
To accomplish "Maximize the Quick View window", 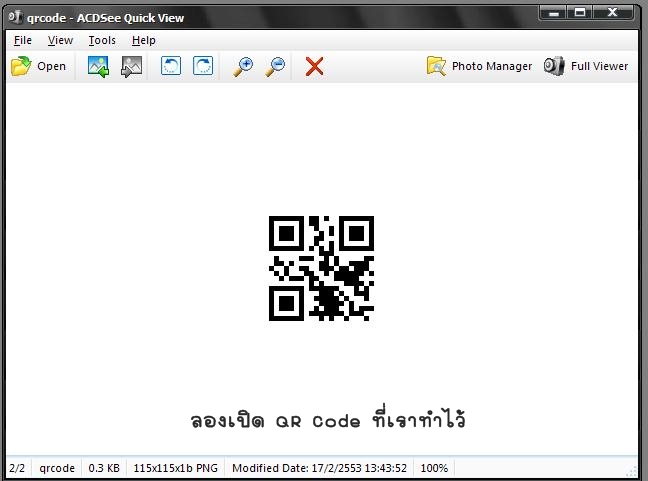I will (580, 13).
